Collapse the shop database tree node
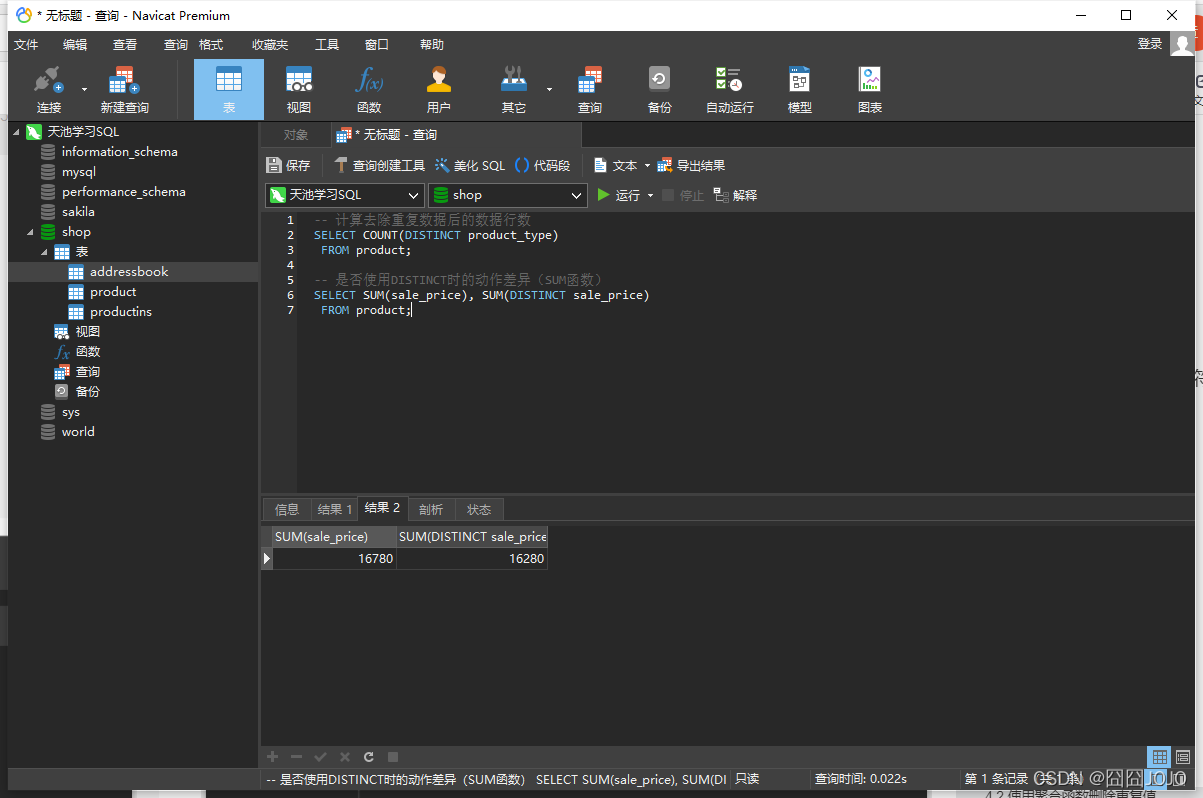The image size is (1203, 798). 30,232
